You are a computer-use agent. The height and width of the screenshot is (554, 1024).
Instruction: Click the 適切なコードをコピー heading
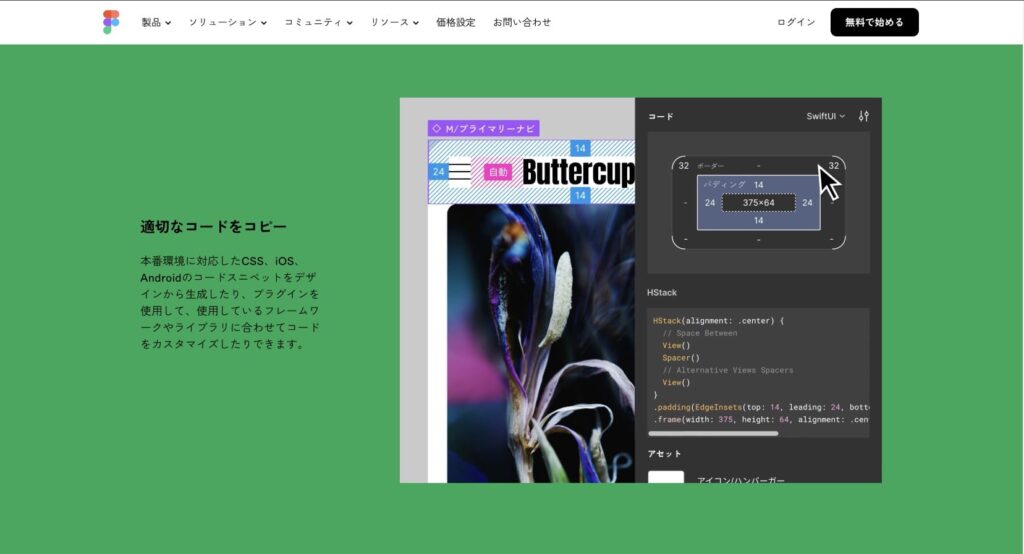click(x=214, y=227)
